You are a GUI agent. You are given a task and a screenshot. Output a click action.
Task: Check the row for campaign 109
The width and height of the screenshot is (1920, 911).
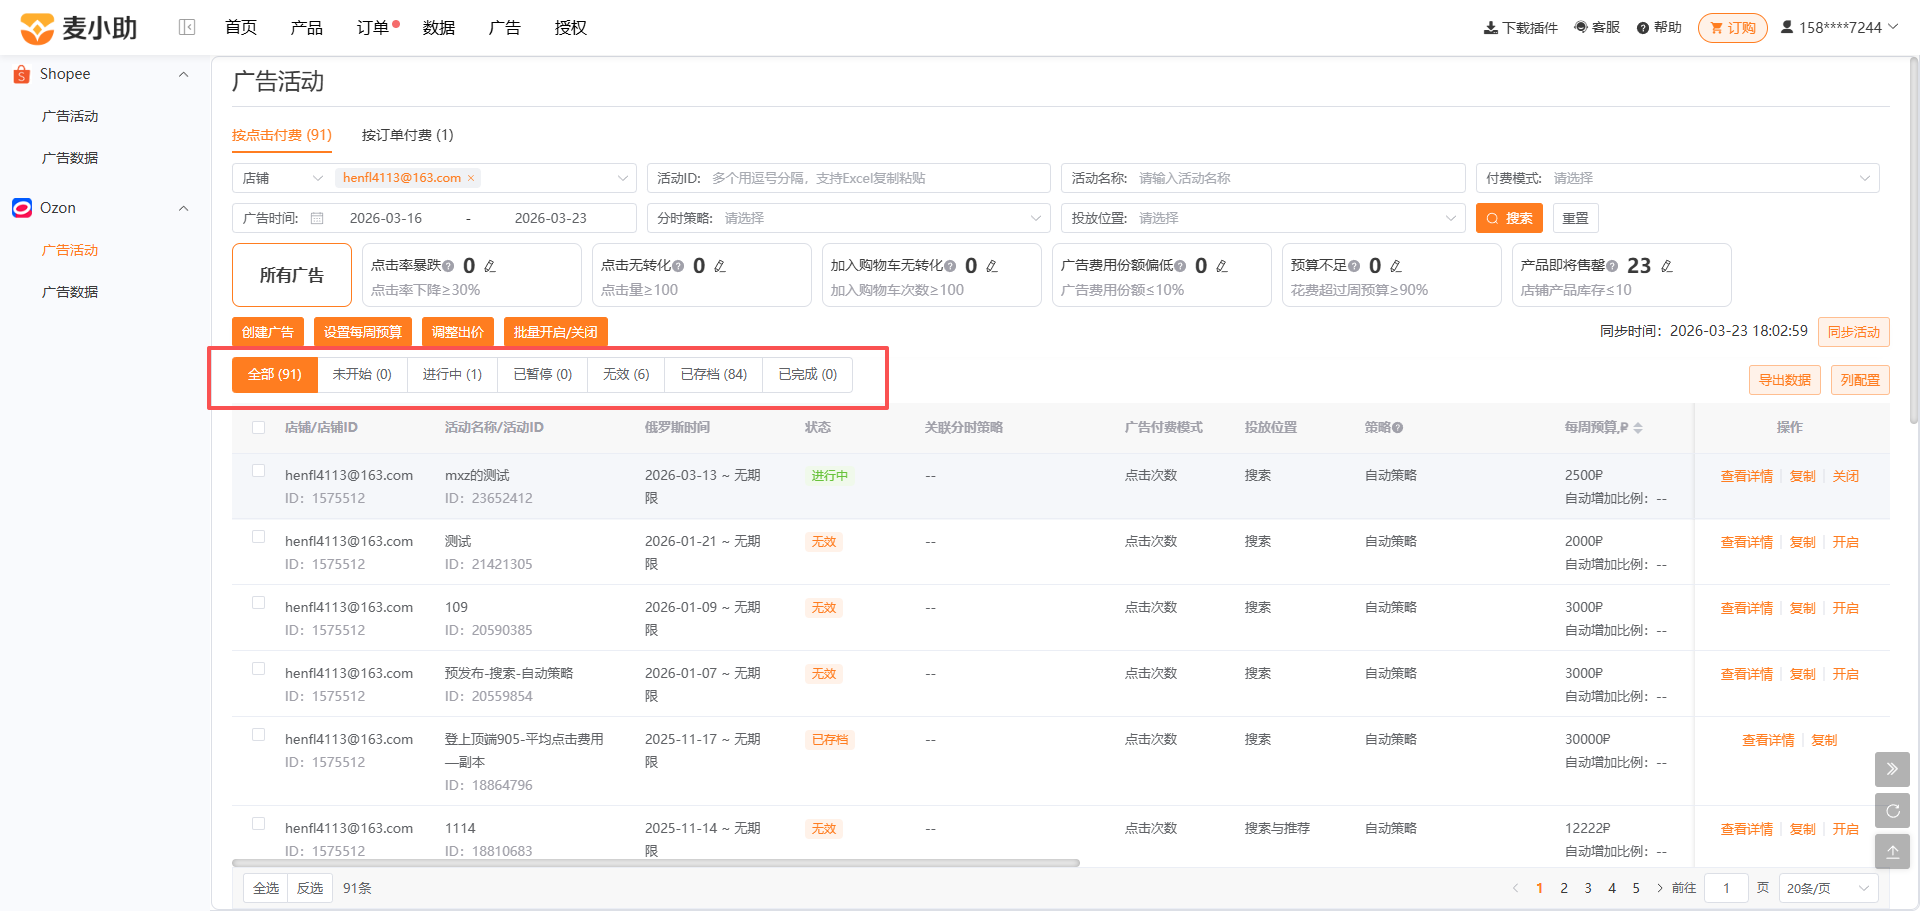pyautogui.click(x=259, y=602)
